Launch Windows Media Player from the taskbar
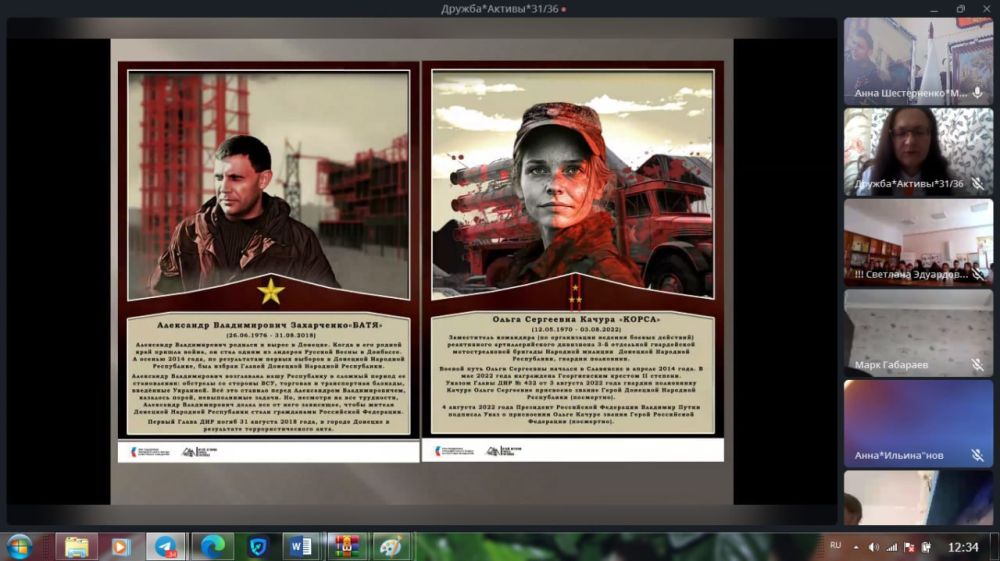 [120, 546]
